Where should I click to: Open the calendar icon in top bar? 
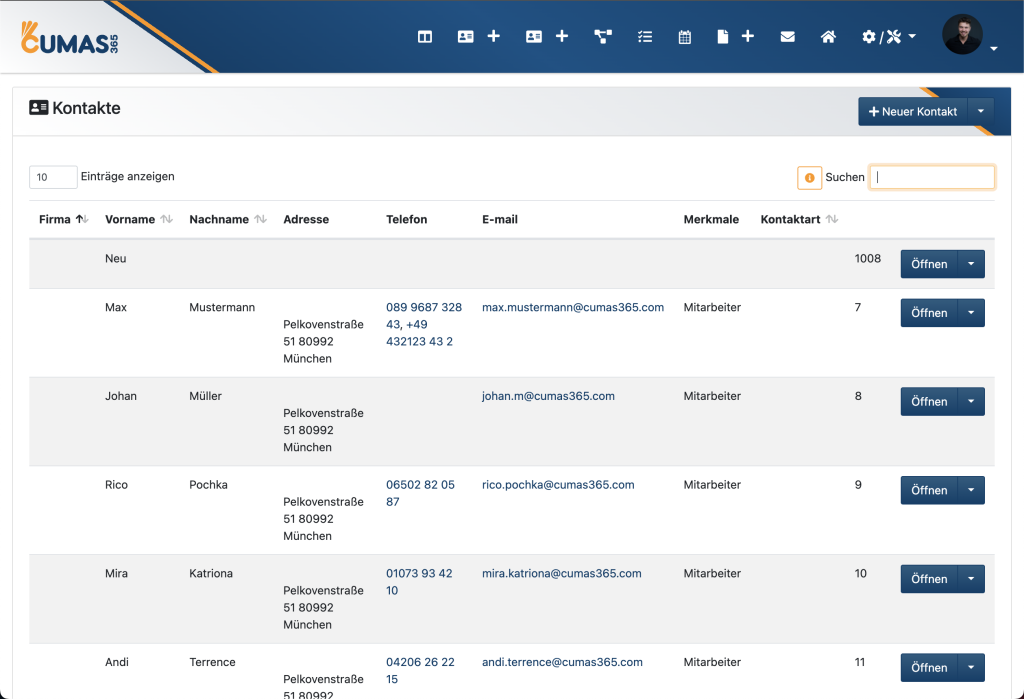685,37
